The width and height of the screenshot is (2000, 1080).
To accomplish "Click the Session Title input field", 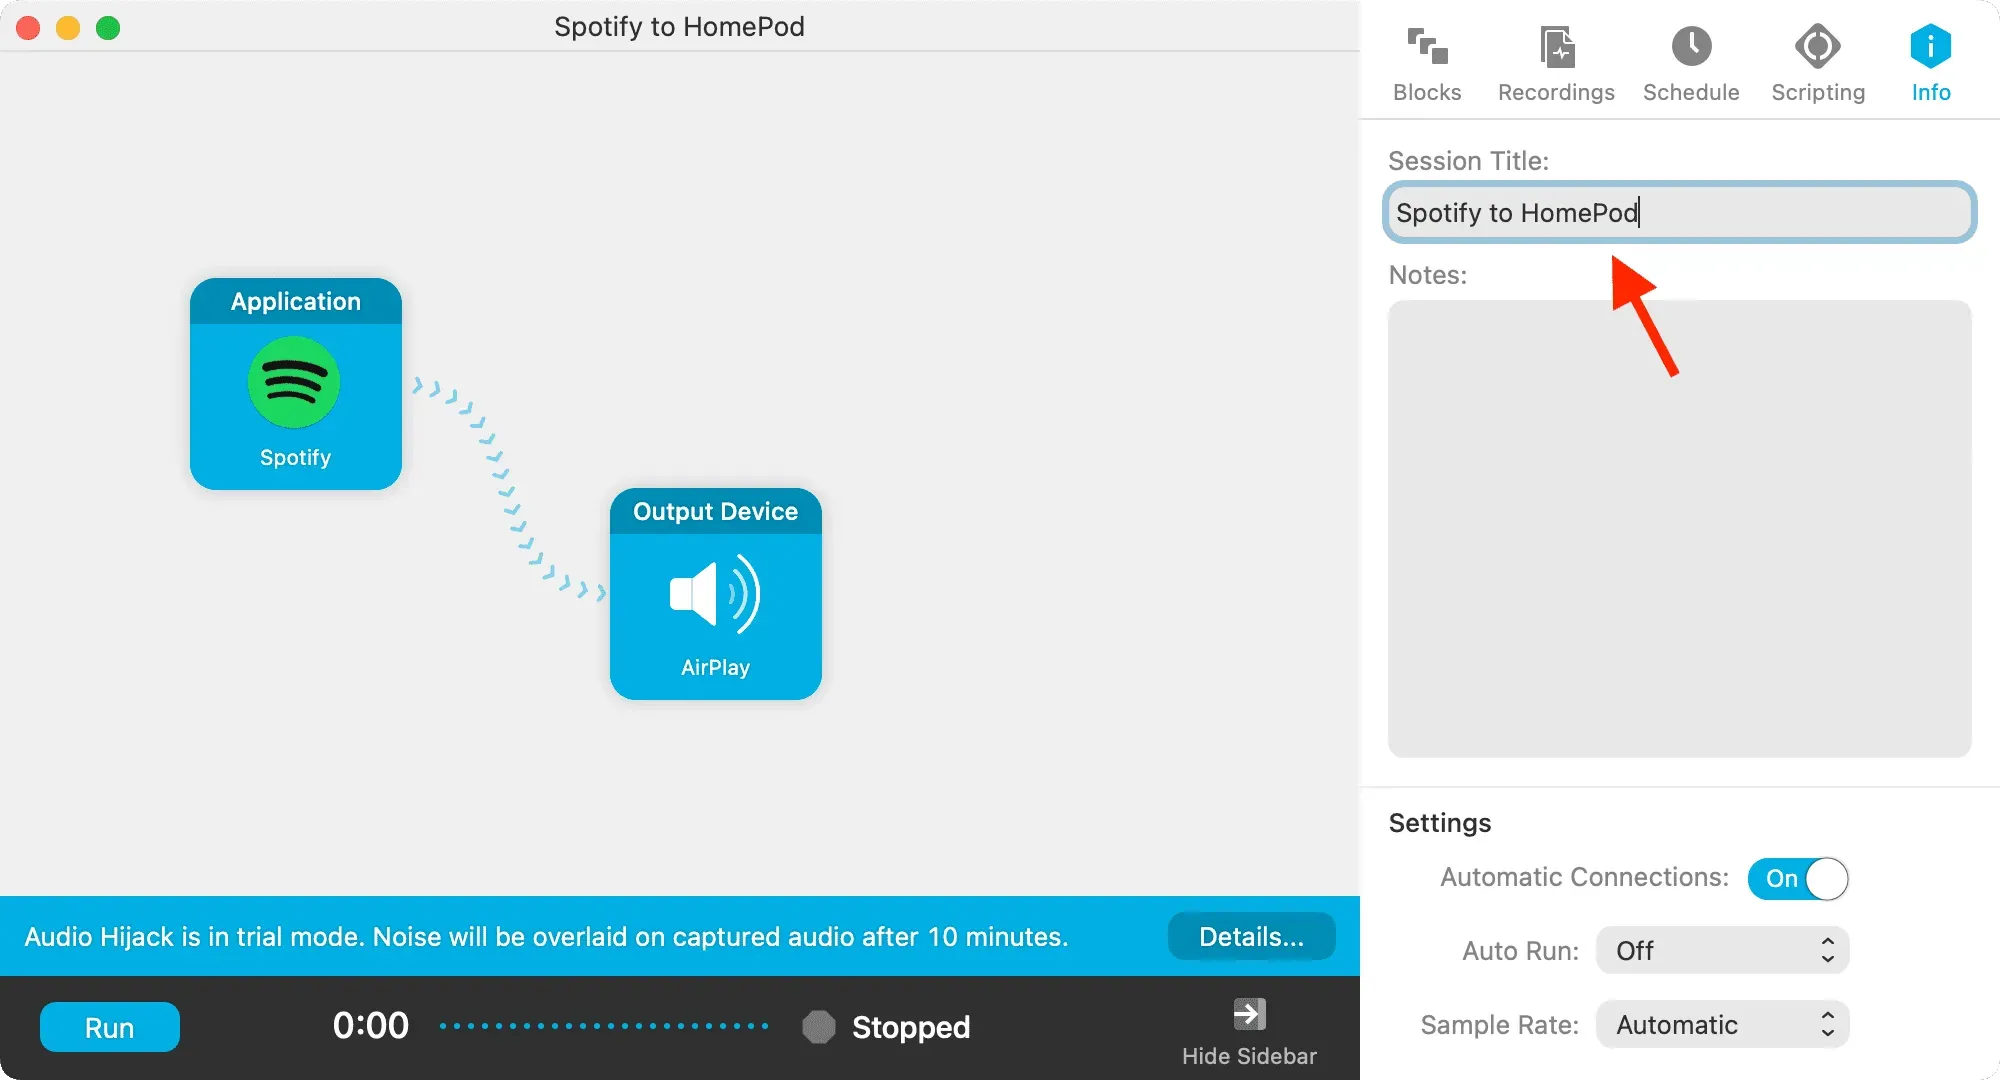I will click(x=1676, y=211).
